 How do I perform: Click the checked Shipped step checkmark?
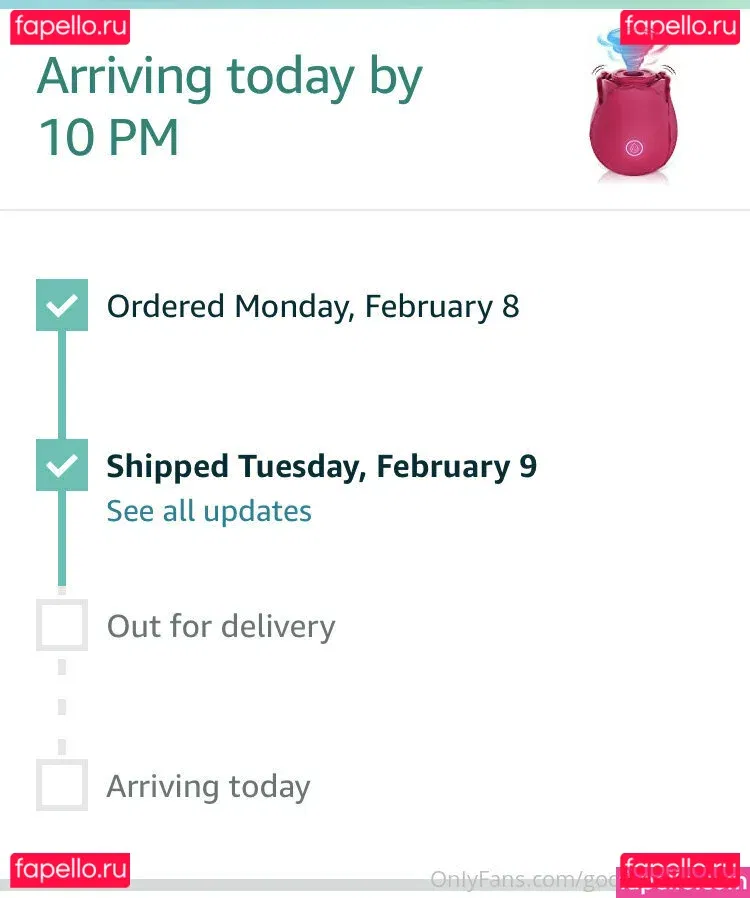[x=62, y=465]
